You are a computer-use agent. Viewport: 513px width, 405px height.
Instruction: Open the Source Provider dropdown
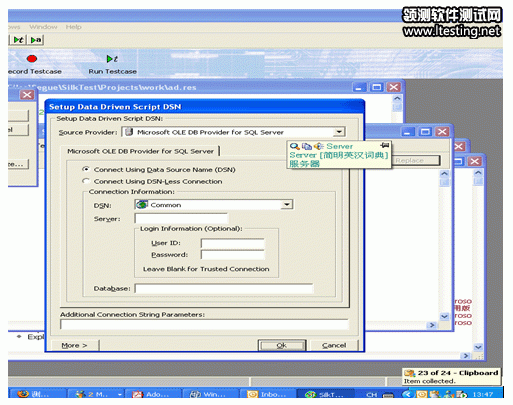(x=339, y=132)
